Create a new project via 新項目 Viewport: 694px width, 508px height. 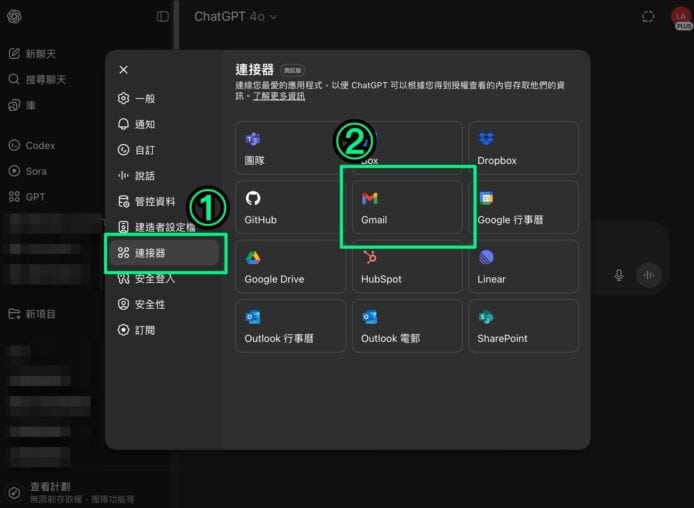(x=32, y=314)
